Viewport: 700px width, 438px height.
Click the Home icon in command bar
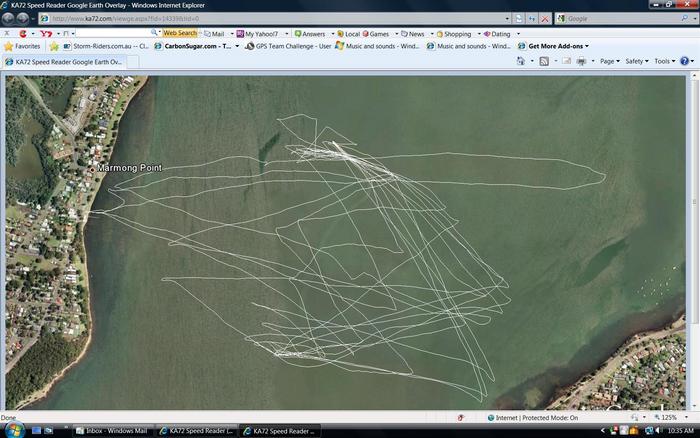point(521,61)
